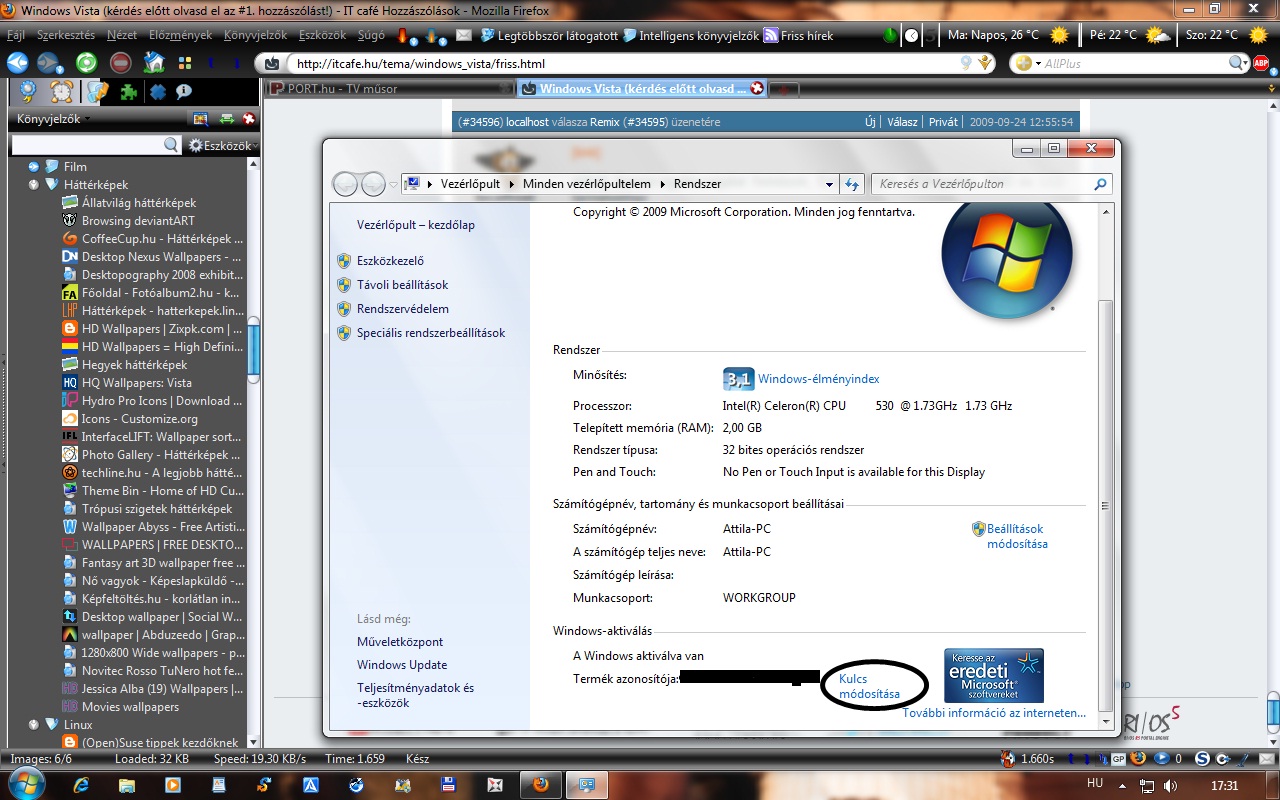Open the Windows Start orb
This screenshot has width=1280, height=800.
pos(27,784)
